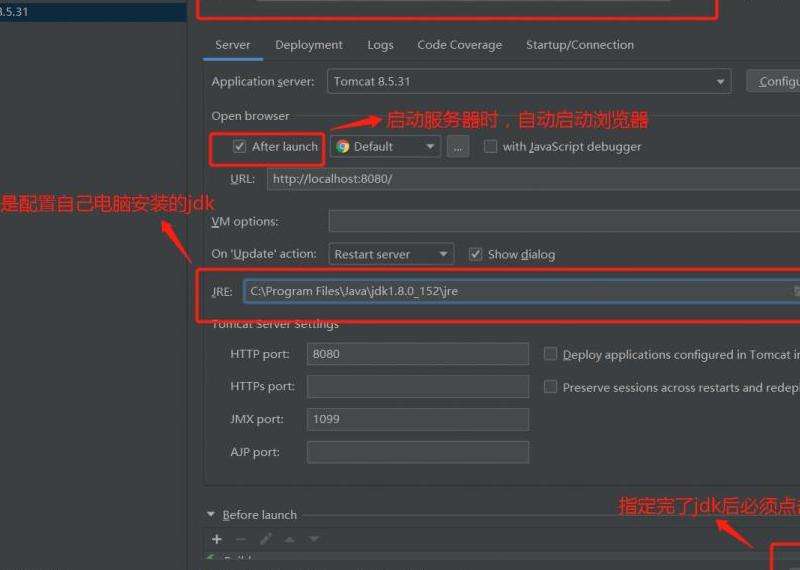Image resolution: width=800 pixels, height=570 pixels.
Task: Click the remove (−) before-launch task icon
Action: (241, 539)
